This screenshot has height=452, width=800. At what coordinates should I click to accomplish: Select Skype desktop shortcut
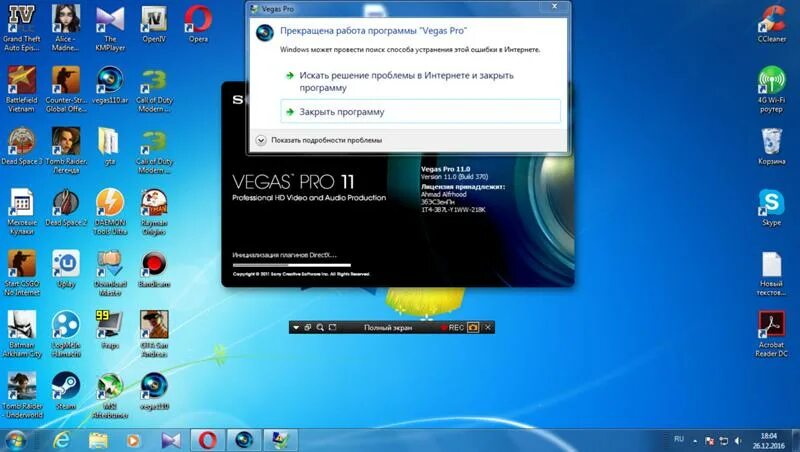771,207
